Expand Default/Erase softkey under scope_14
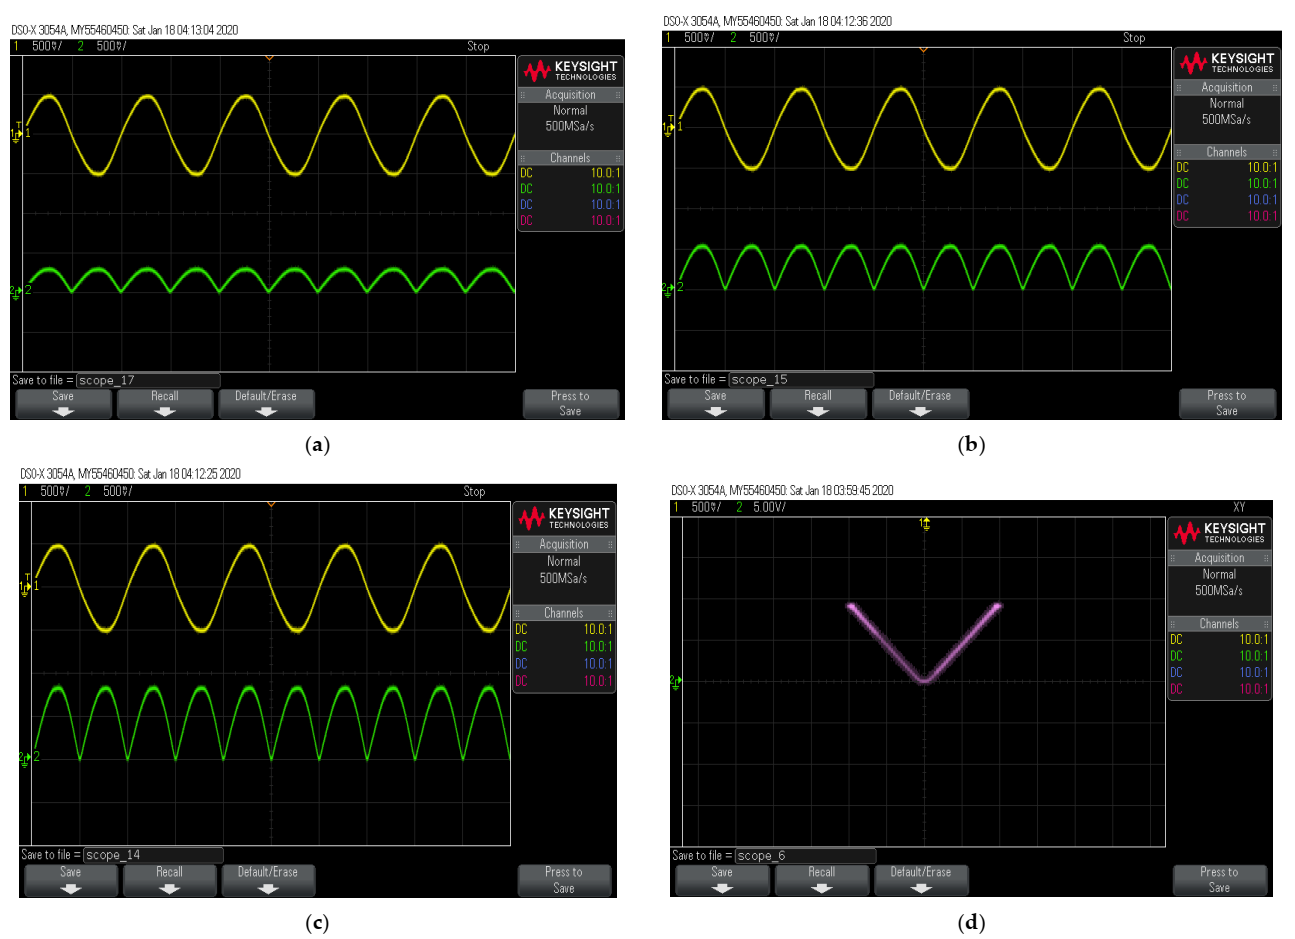Screen dimensions: 1295x939 (267, 879)
